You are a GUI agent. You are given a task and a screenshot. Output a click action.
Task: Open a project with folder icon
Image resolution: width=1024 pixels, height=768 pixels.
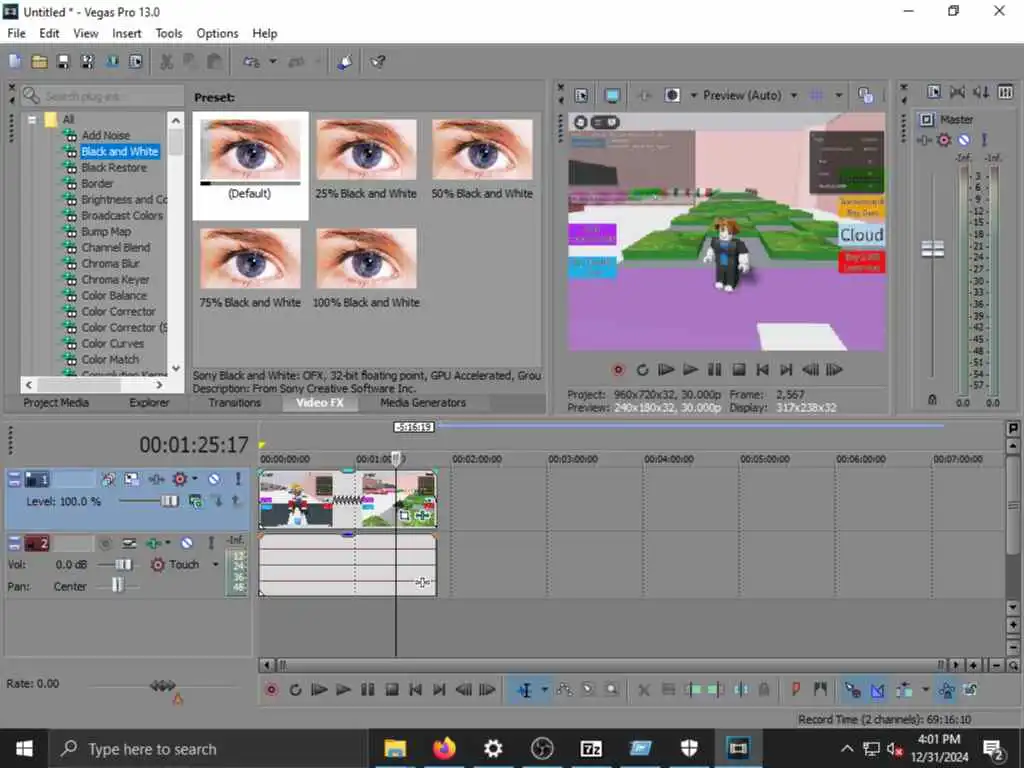pos(39,62)
